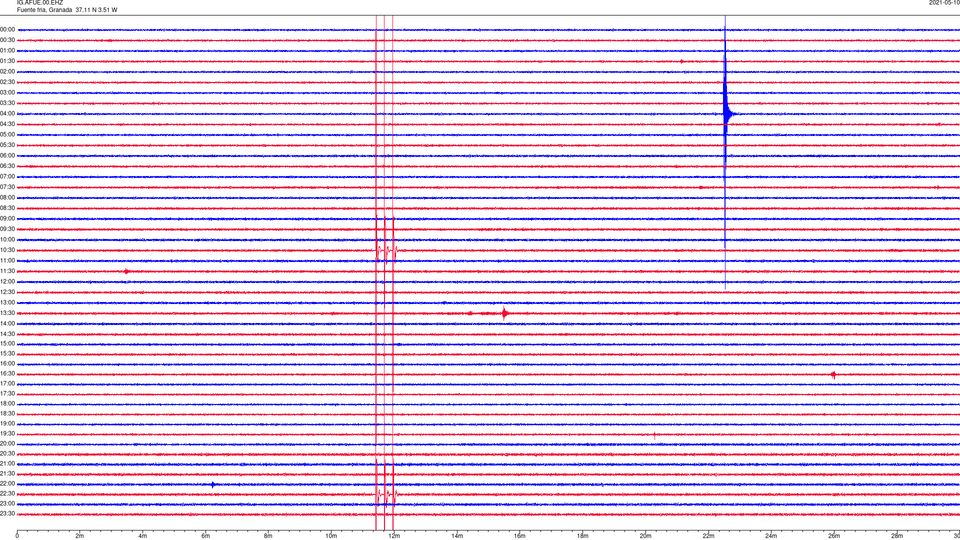Select the 22:00 time label
Screen dimensions: 960x540
tap(8, 484)
